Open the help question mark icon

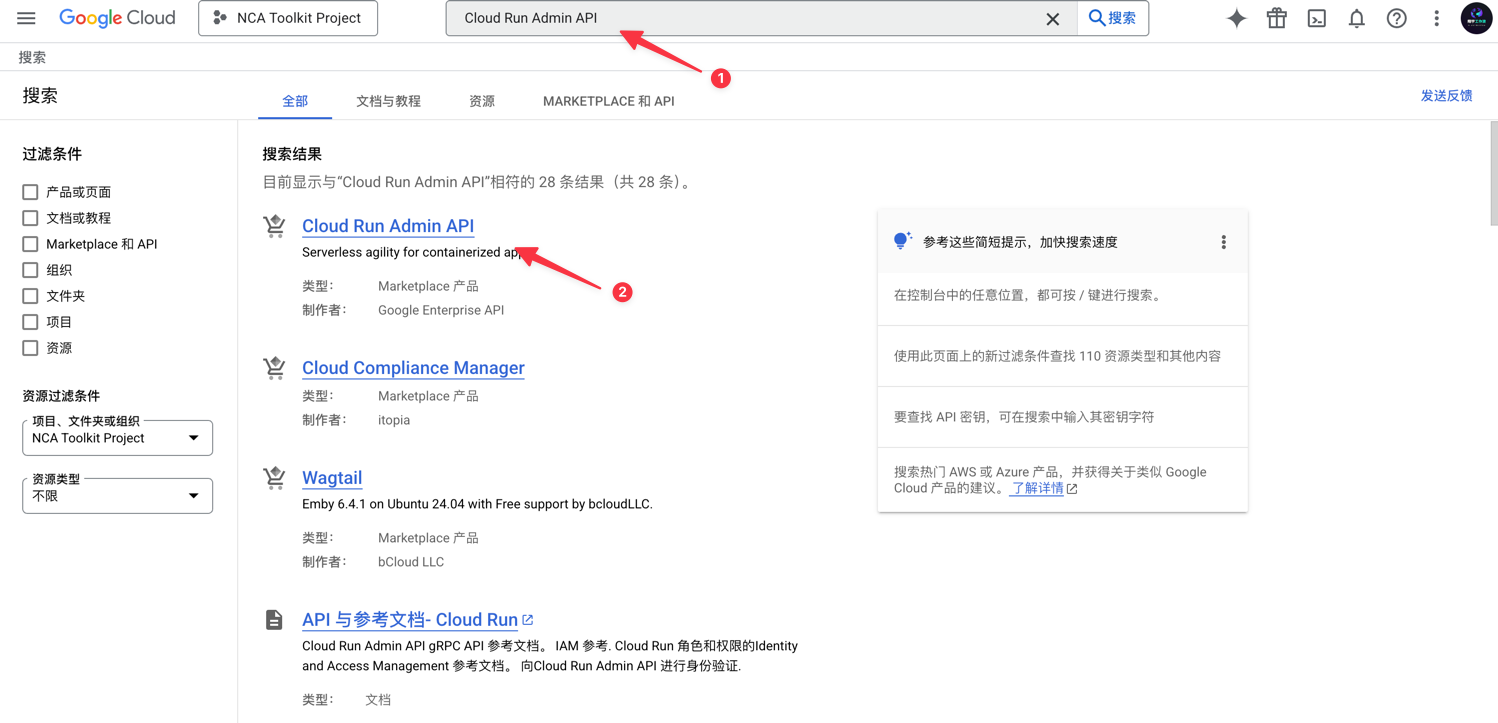(1396, 18)
